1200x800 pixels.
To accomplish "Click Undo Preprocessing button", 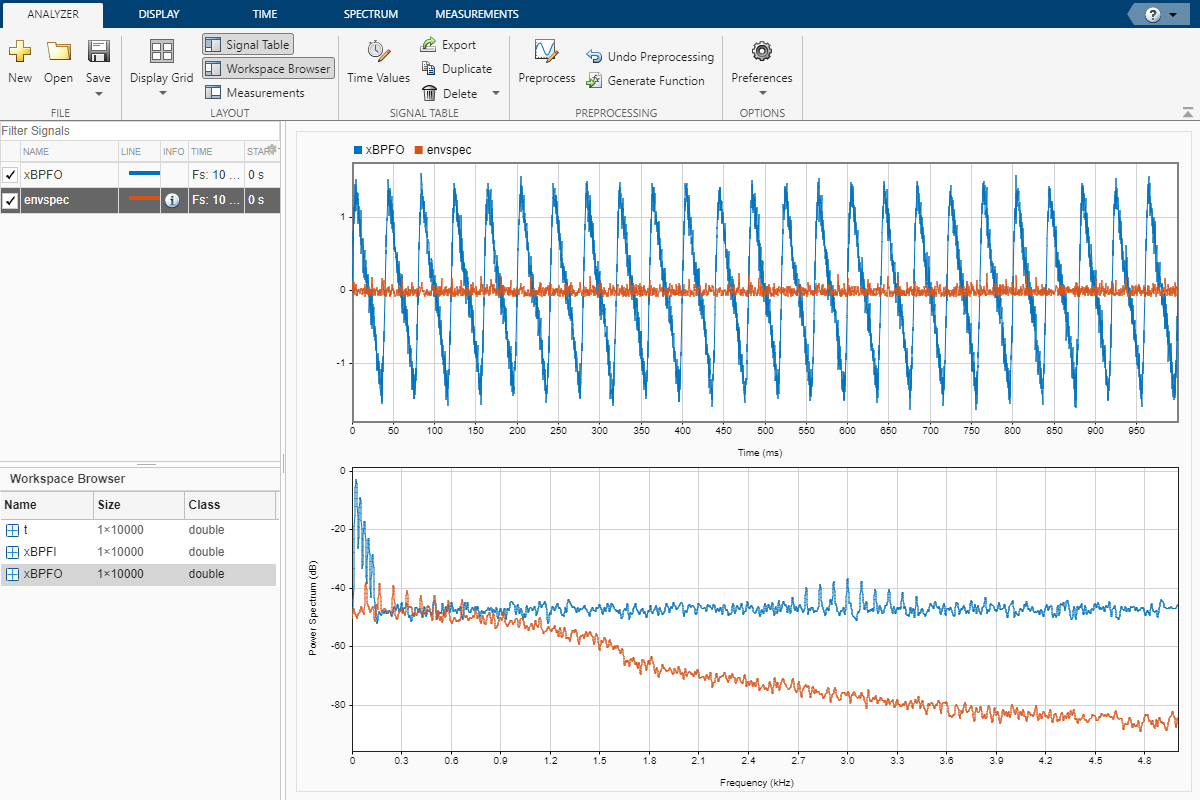I will click(x=650, y=57).
